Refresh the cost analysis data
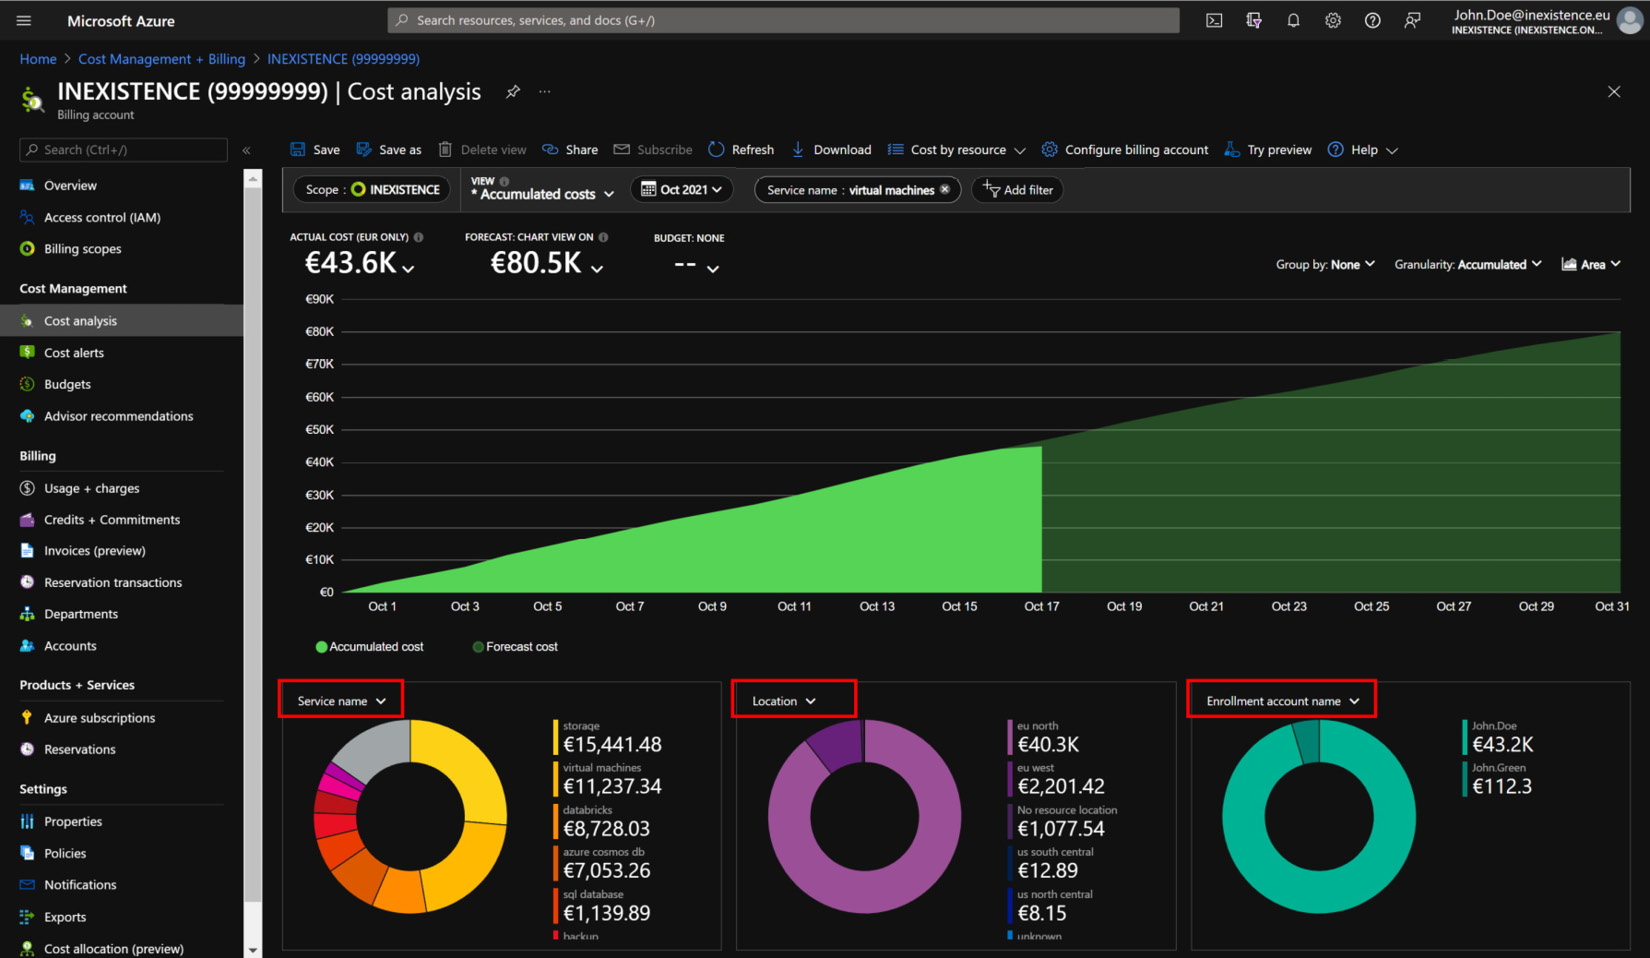 click(x=741, y=150)
